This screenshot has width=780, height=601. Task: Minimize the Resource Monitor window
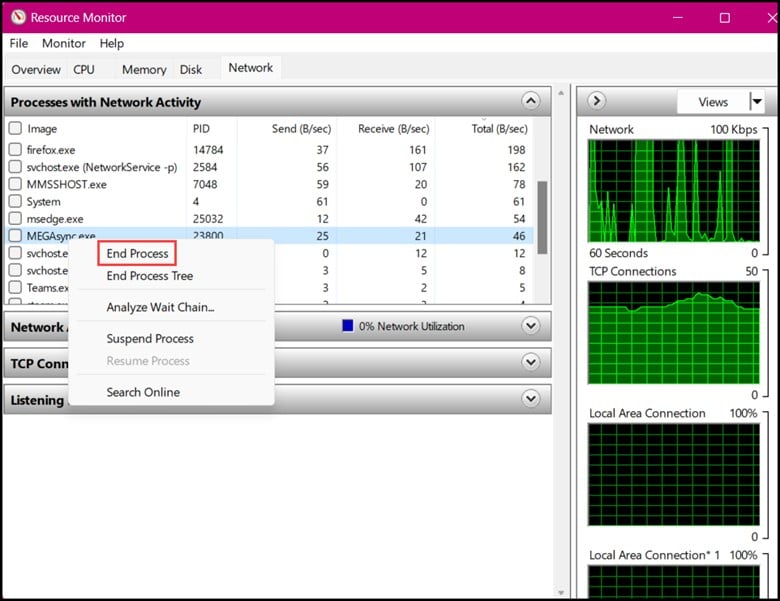(678, 18)
